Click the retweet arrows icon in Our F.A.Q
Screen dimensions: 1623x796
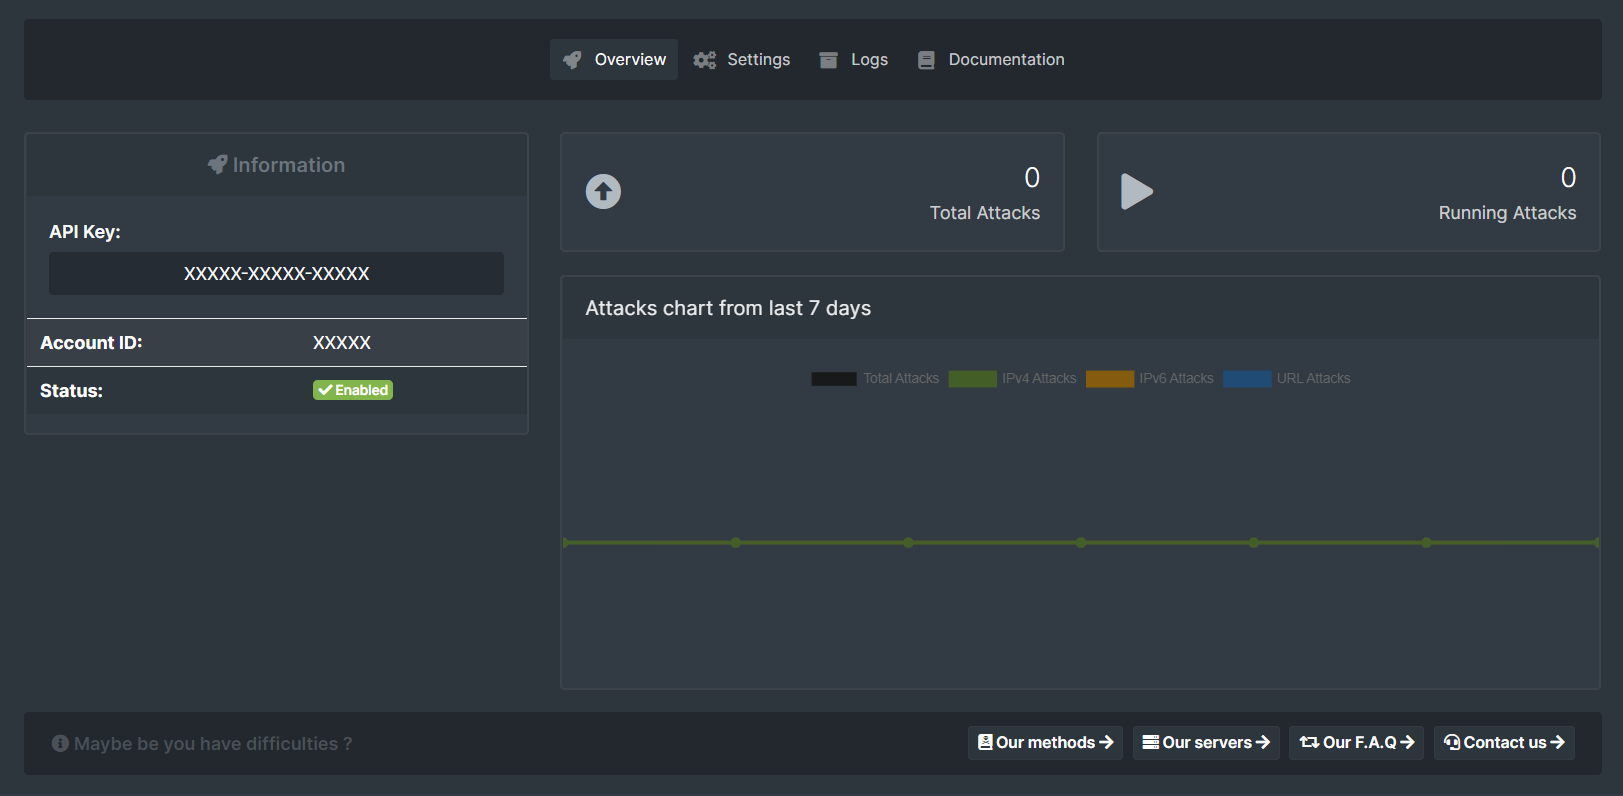(x=1309, y=742)
